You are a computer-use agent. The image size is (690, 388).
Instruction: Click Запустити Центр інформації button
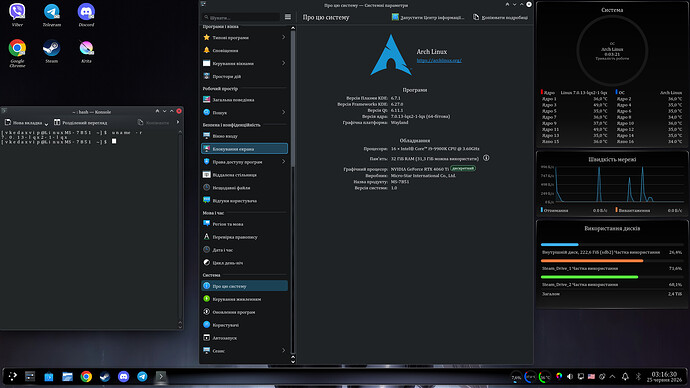(x=428, y=17)
